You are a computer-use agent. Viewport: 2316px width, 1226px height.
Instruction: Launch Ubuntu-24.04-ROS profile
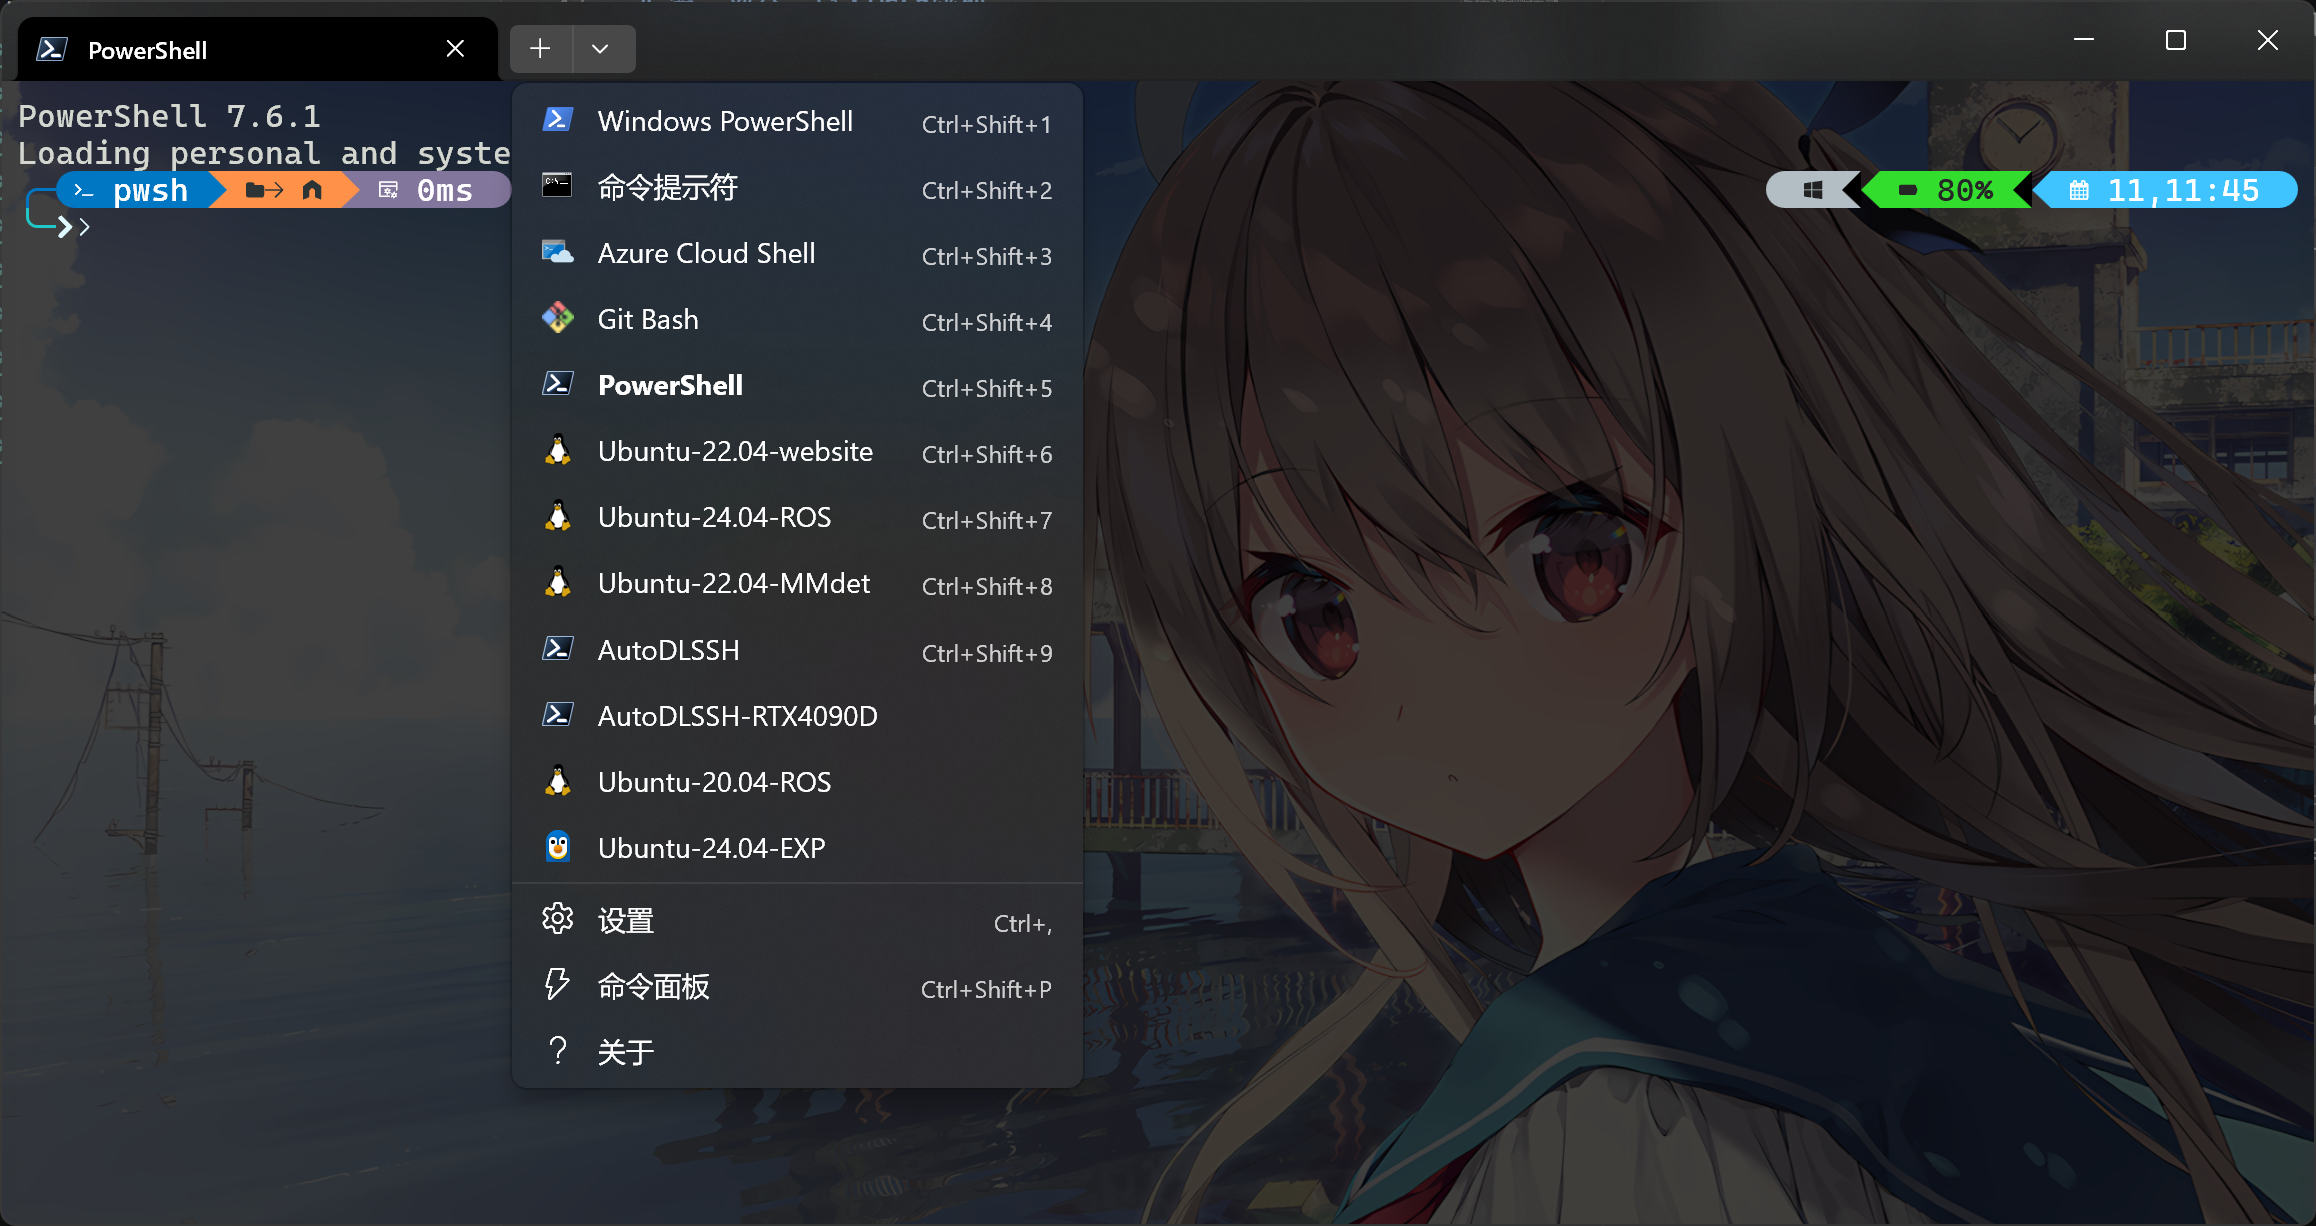pos(797,518)
